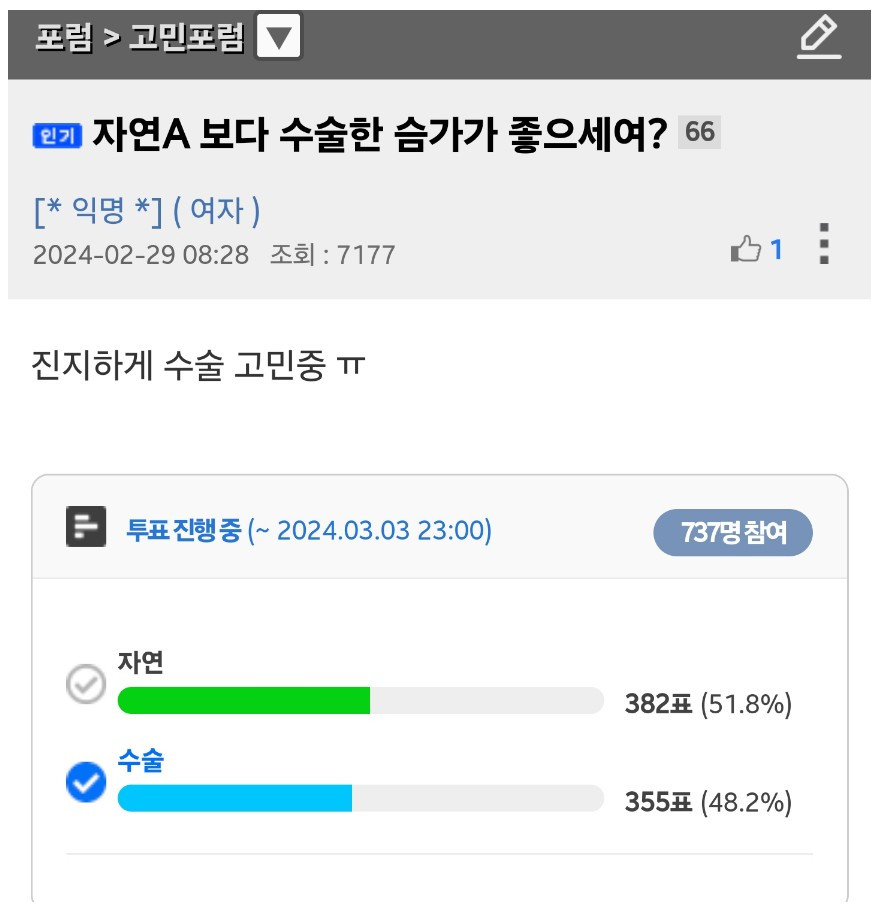Click the thumbs-up like icon

745,249
